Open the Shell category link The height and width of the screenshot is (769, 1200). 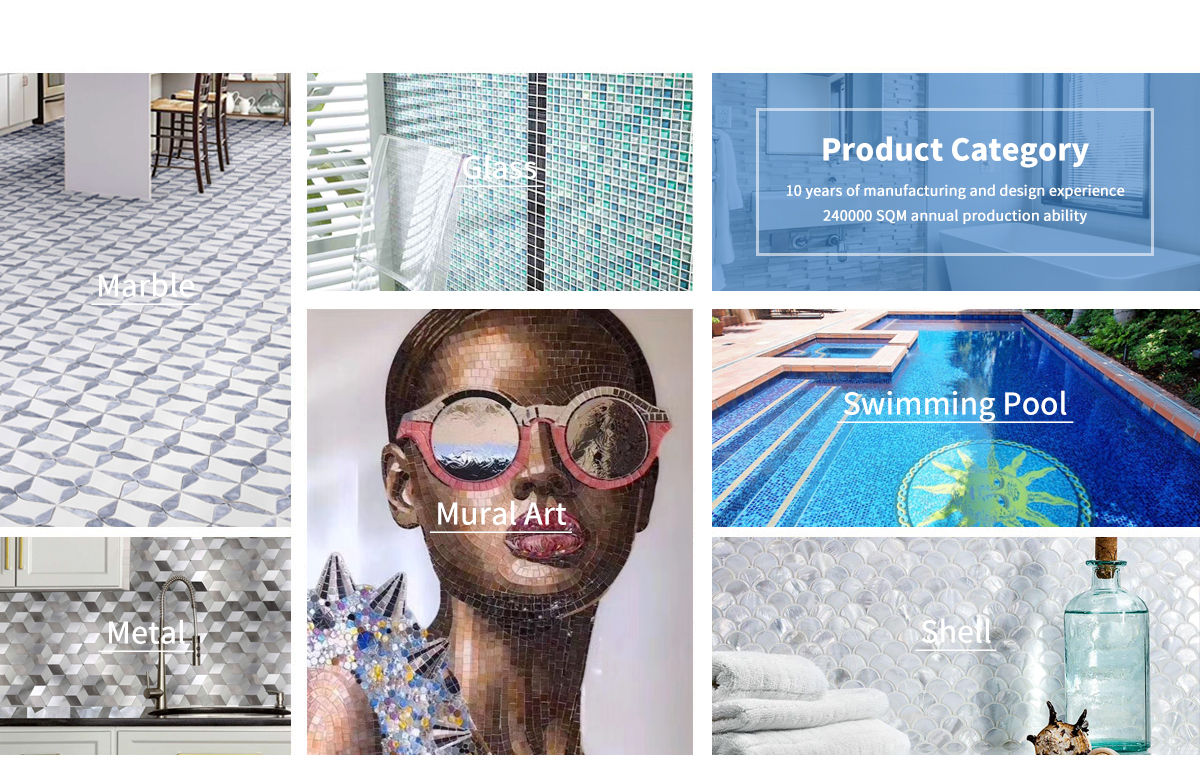pyautogui.click(x=956, y=632)
